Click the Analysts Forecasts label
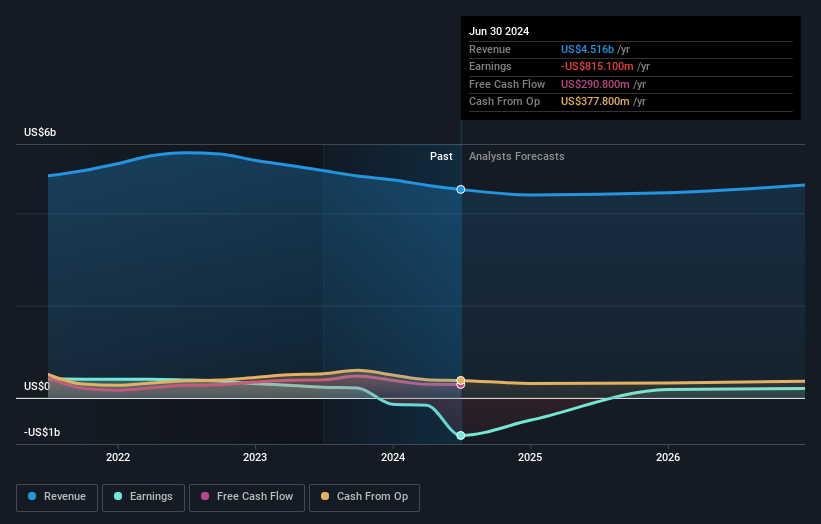The image size is (821, 524). pyautogui.click(x=517, y=156)
